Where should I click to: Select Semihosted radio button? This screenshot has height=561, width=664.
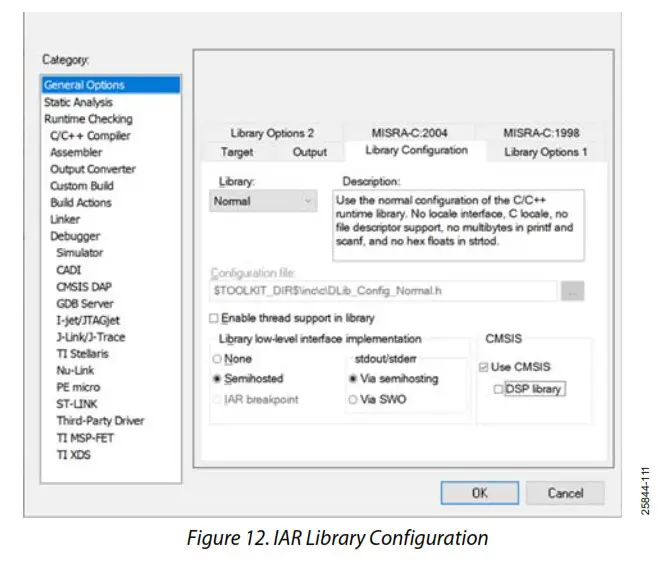[217, 379]
